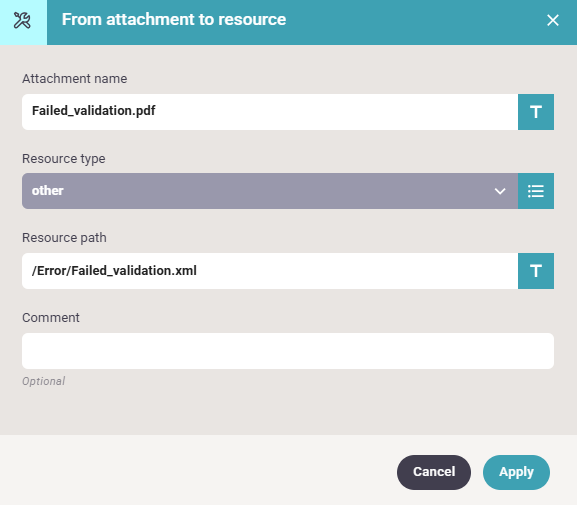This screenshot has height=505, width=577.
Task: Click into the Resource path input field
Action: (x=270, y=271)
